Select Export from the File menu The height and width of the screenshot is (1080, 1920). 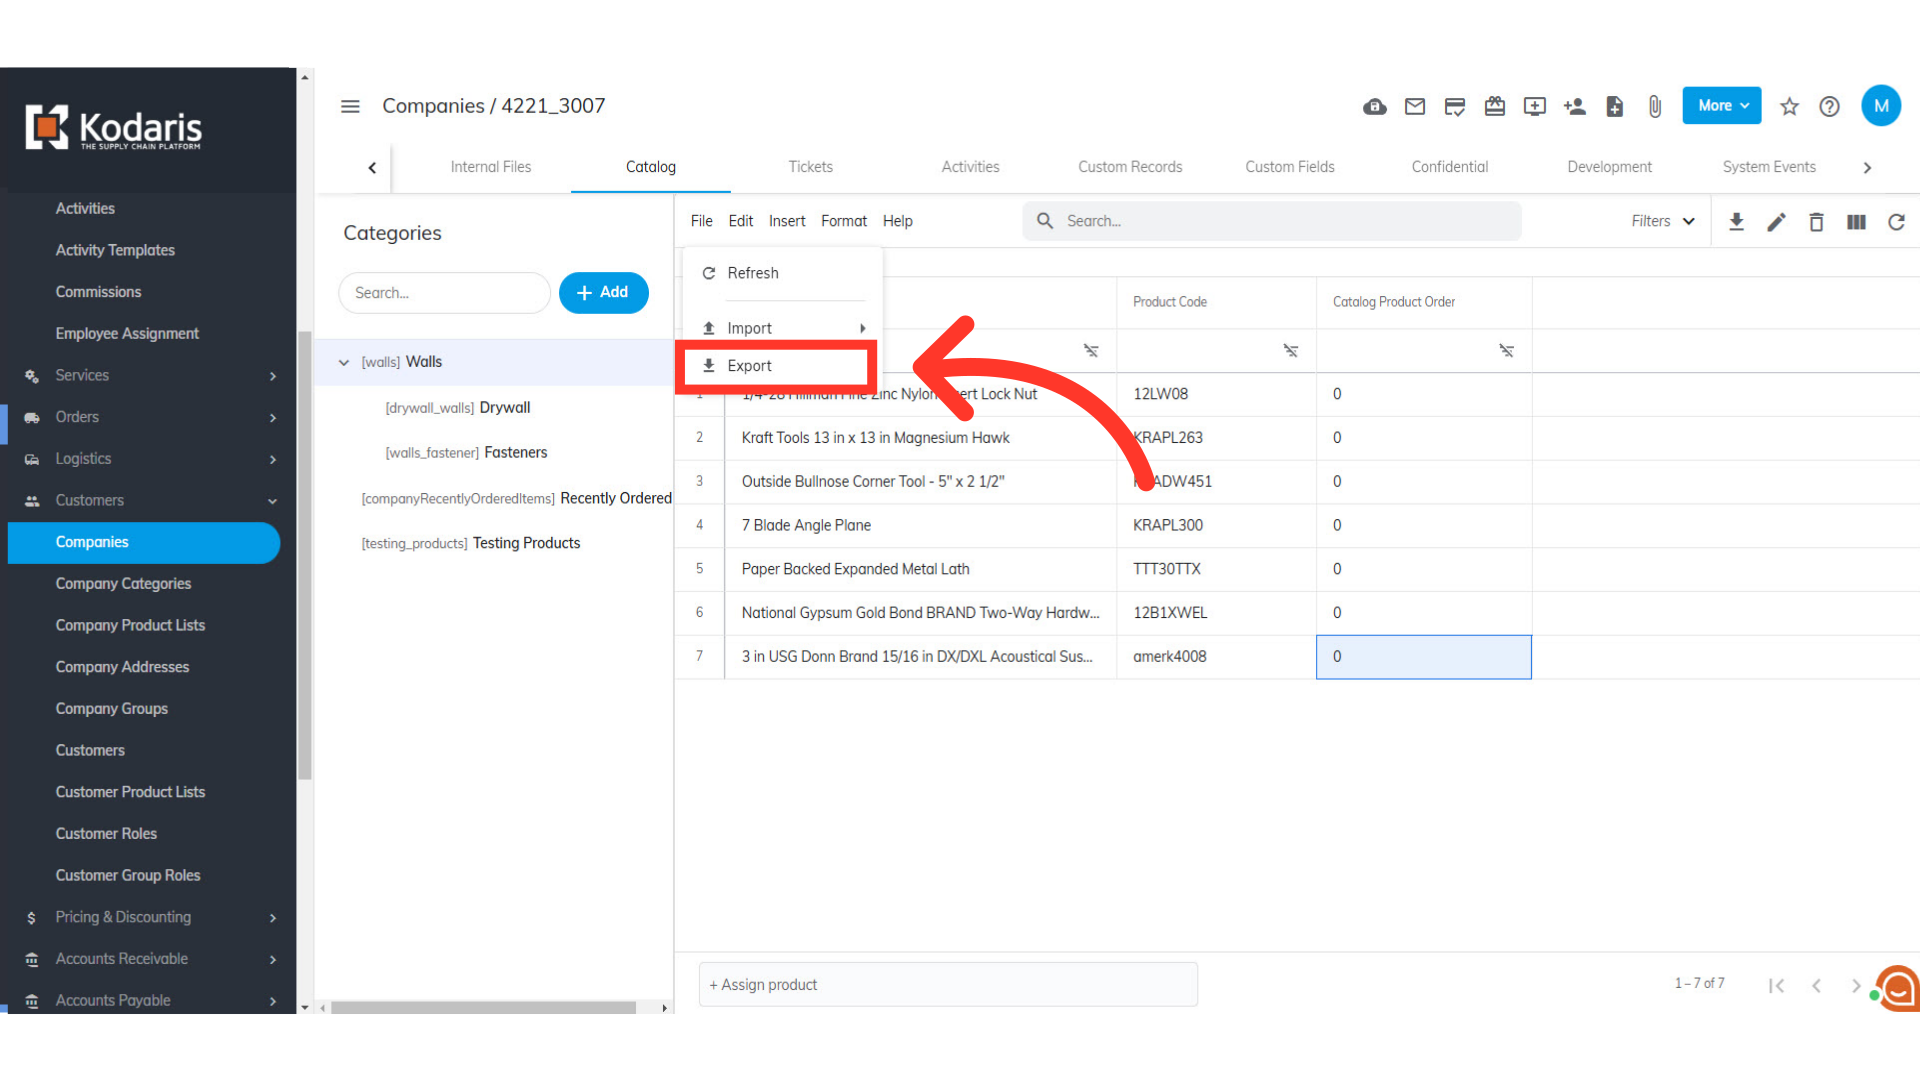coord(750,366)
